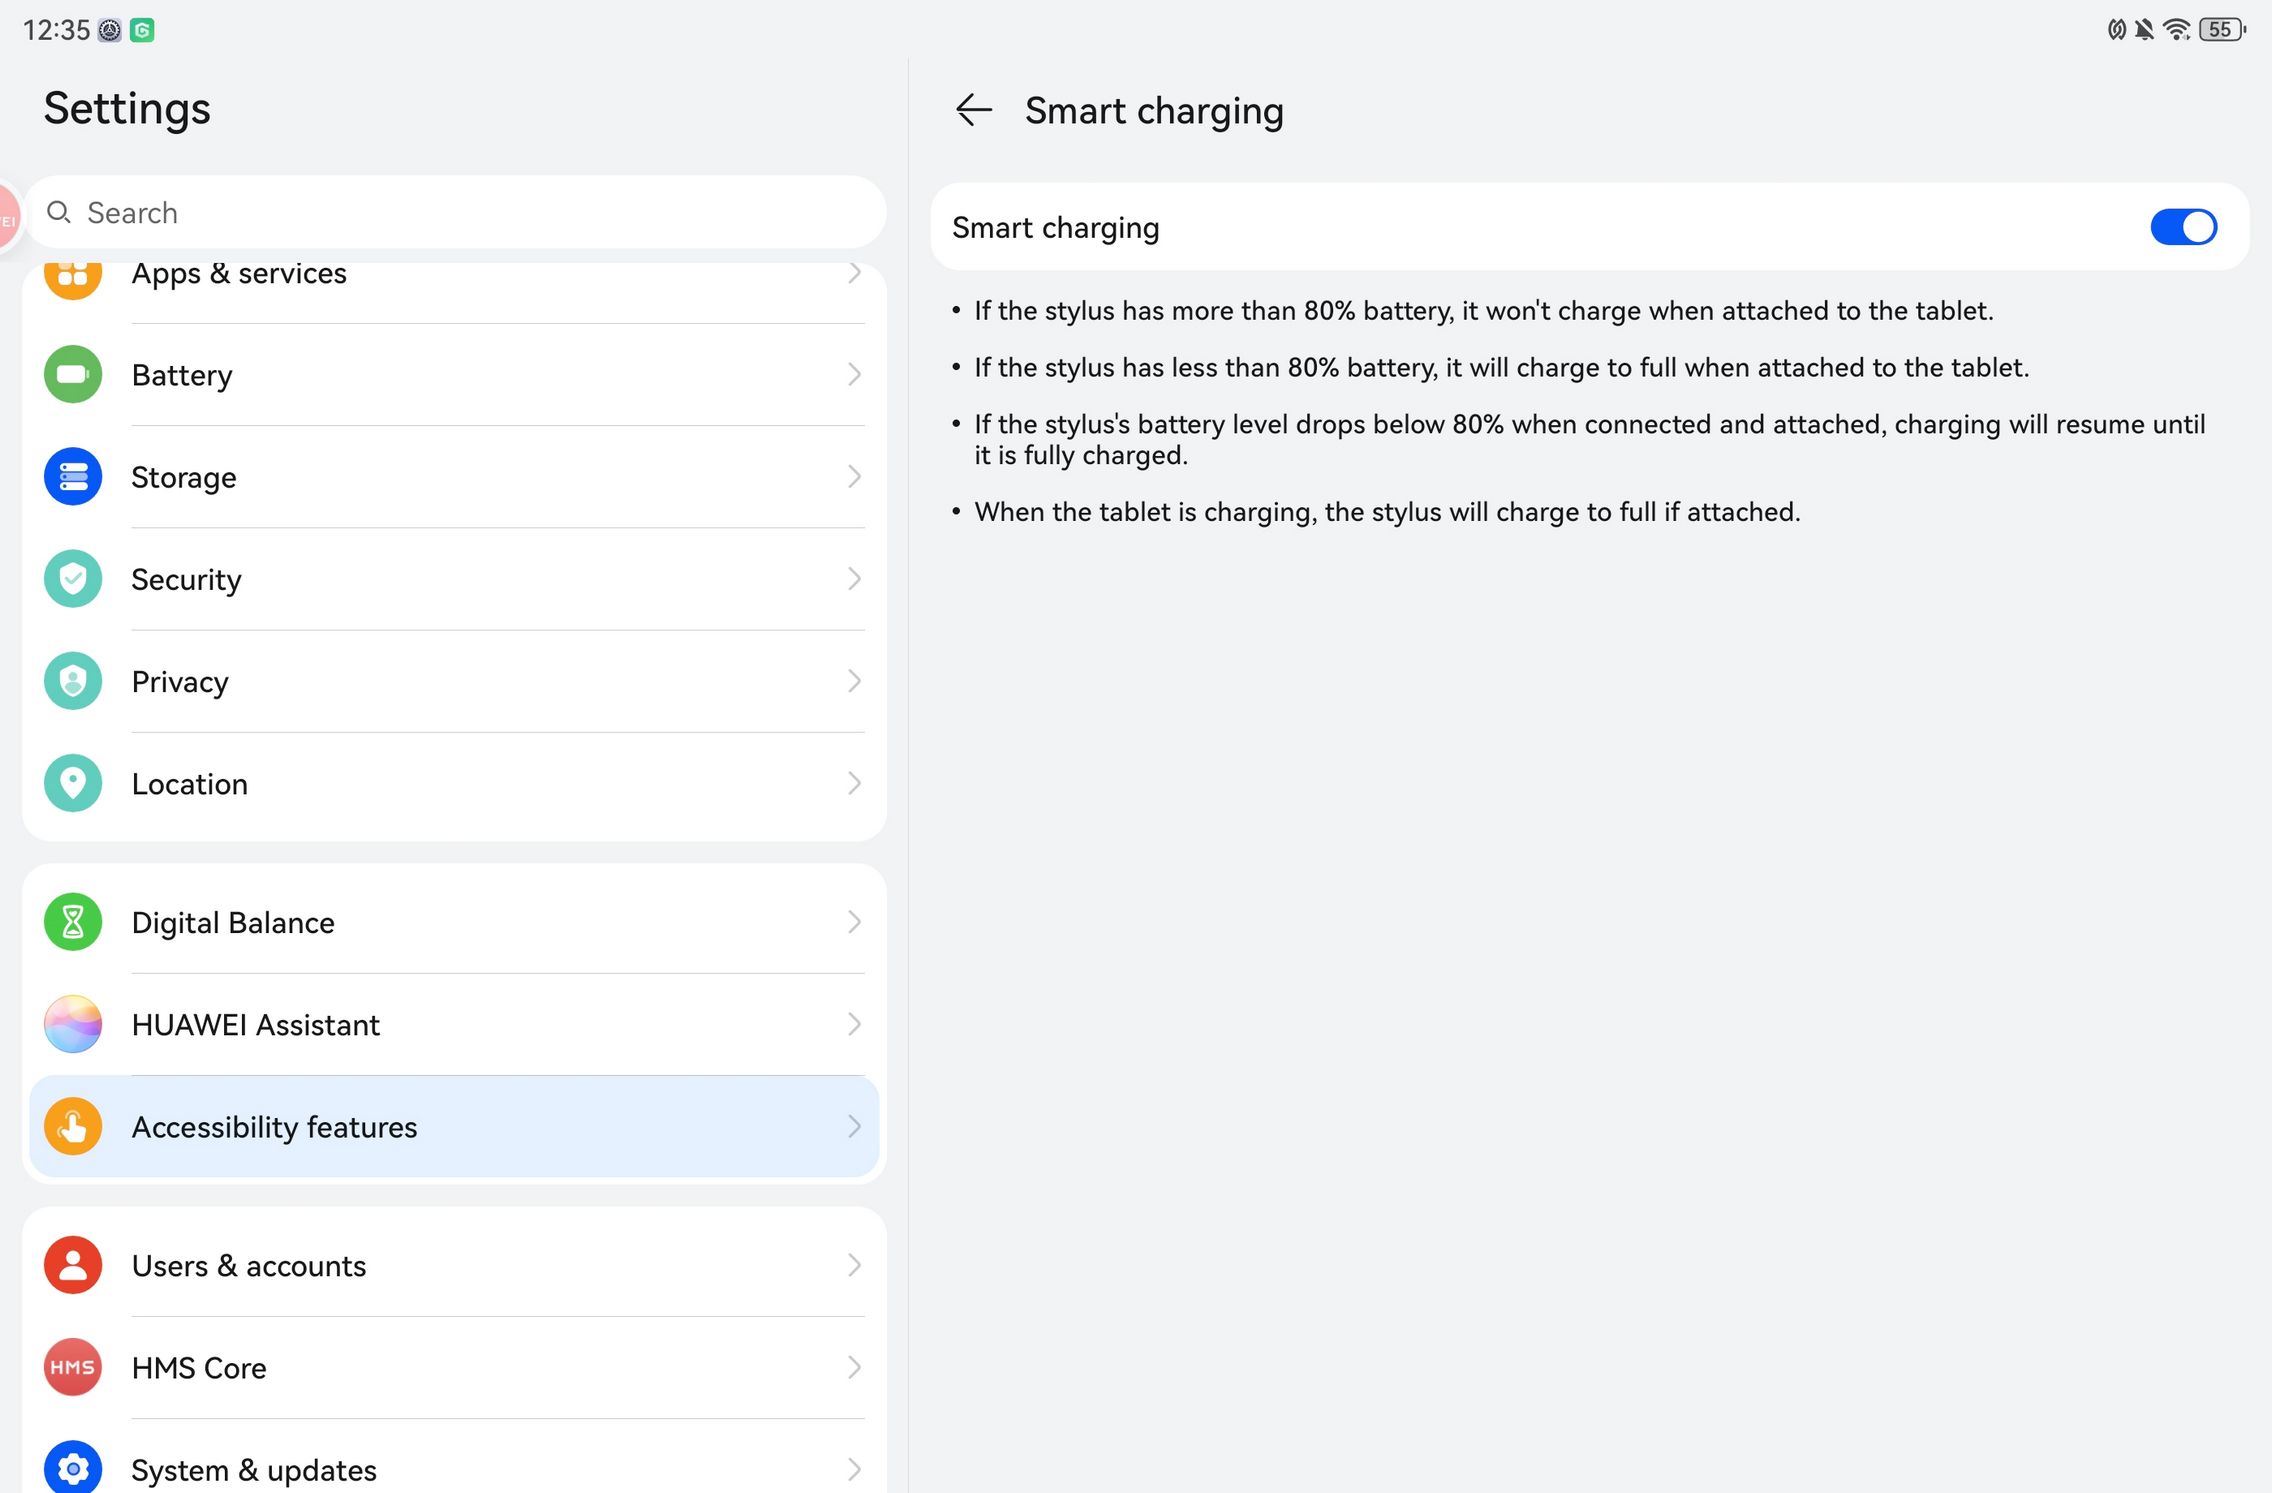Viewport: 2272px width, 1493px height.
Task: Disable the Smart charging toggle
Action: pos(2183,227)
